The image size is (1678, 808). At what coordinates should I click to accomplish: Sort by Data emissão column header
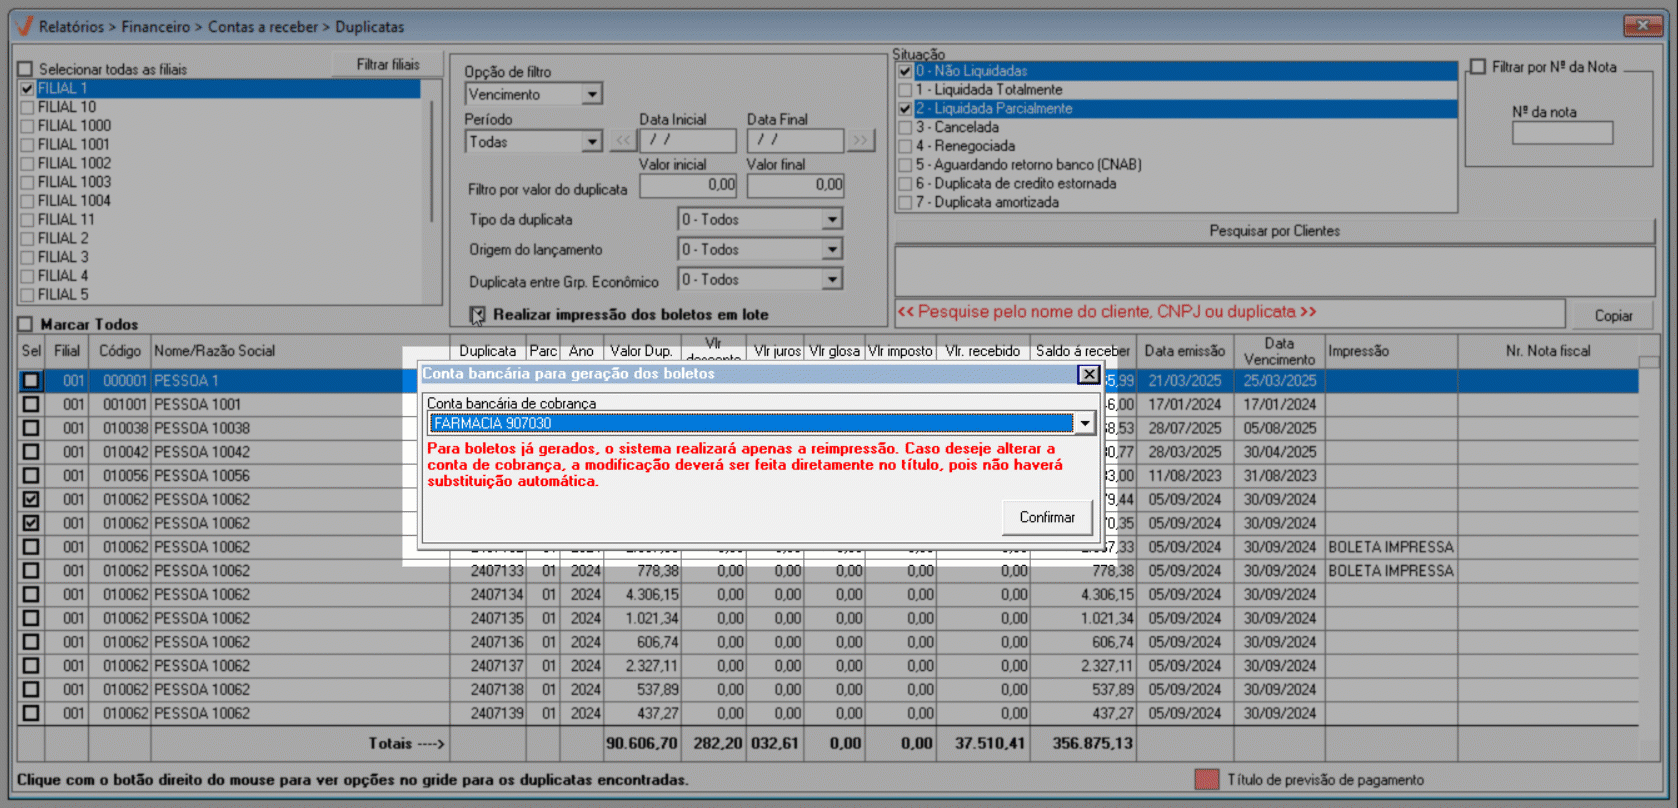tap(1184, 351)
